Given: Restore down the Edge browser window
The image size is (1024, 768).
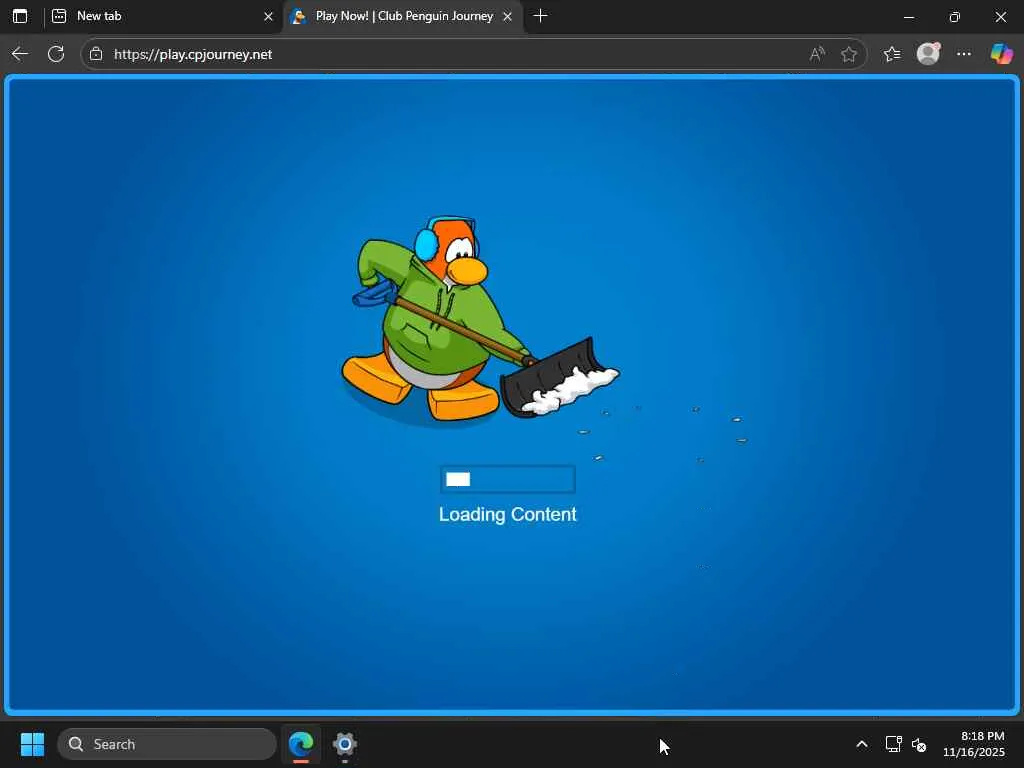Looking at the screenshot, I should click(955, 17).
